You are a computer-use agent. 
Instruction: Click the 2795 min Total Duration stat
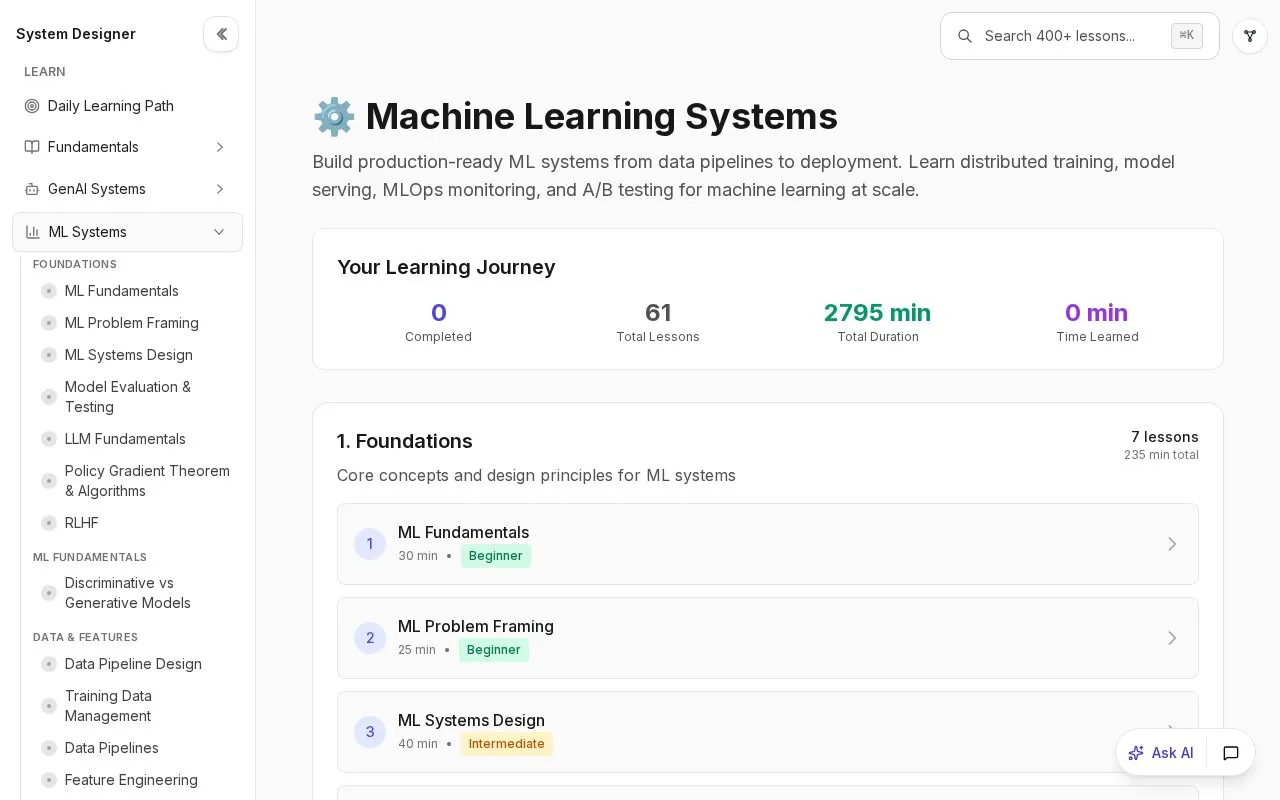click(x=878, y=322)
